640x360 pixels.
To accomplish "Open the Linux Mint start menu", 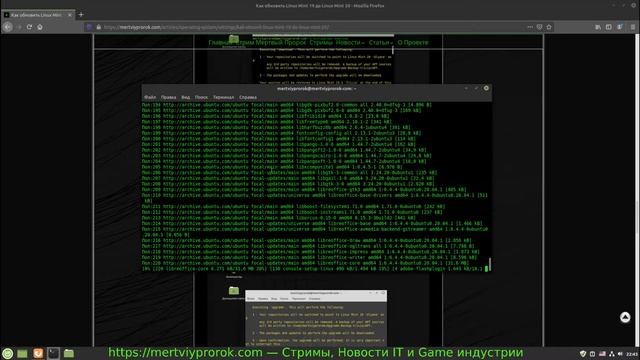I will pos(7,353).
